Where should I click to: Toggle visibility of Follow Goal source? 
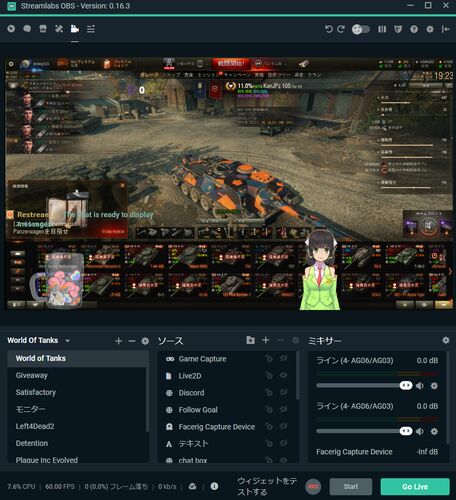pyautogui.click(x=283, y=410)
